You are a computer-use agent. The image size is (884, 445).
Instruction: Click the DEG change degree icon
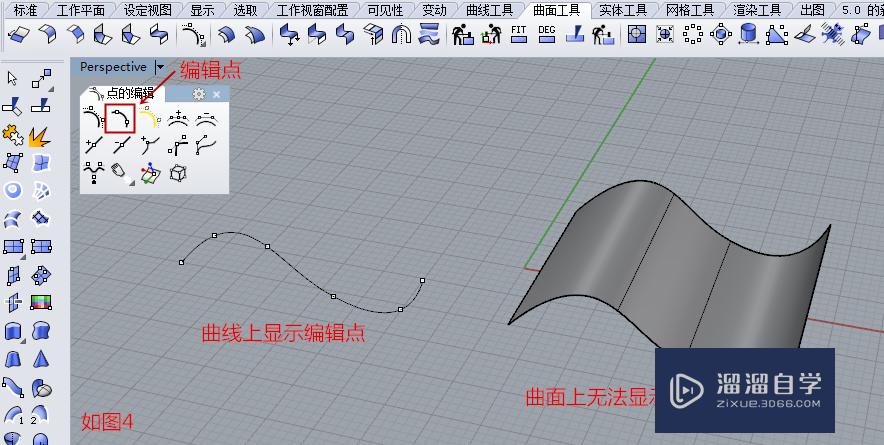click(546, 34)
